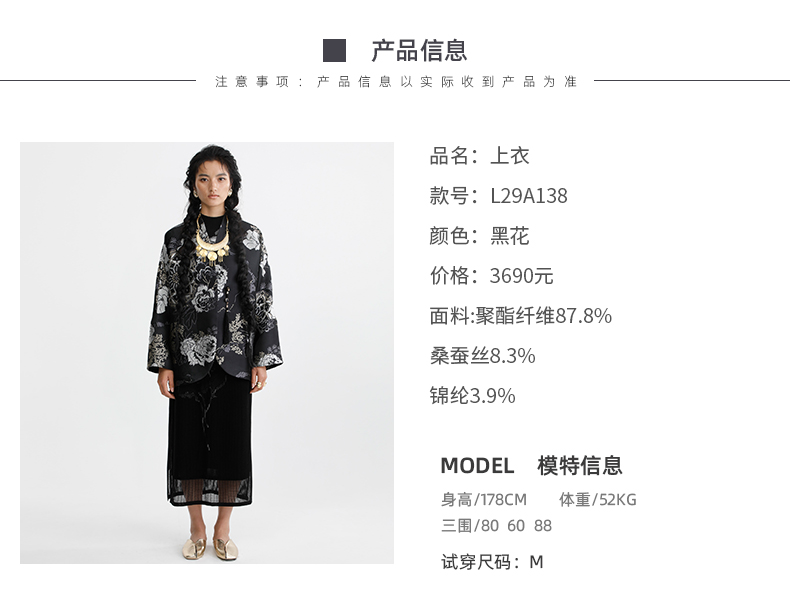Image resolution: width=790 pixels, height=613 pixels.
Task: Select the height info 身高/178CM
Action: pos(484,500)
